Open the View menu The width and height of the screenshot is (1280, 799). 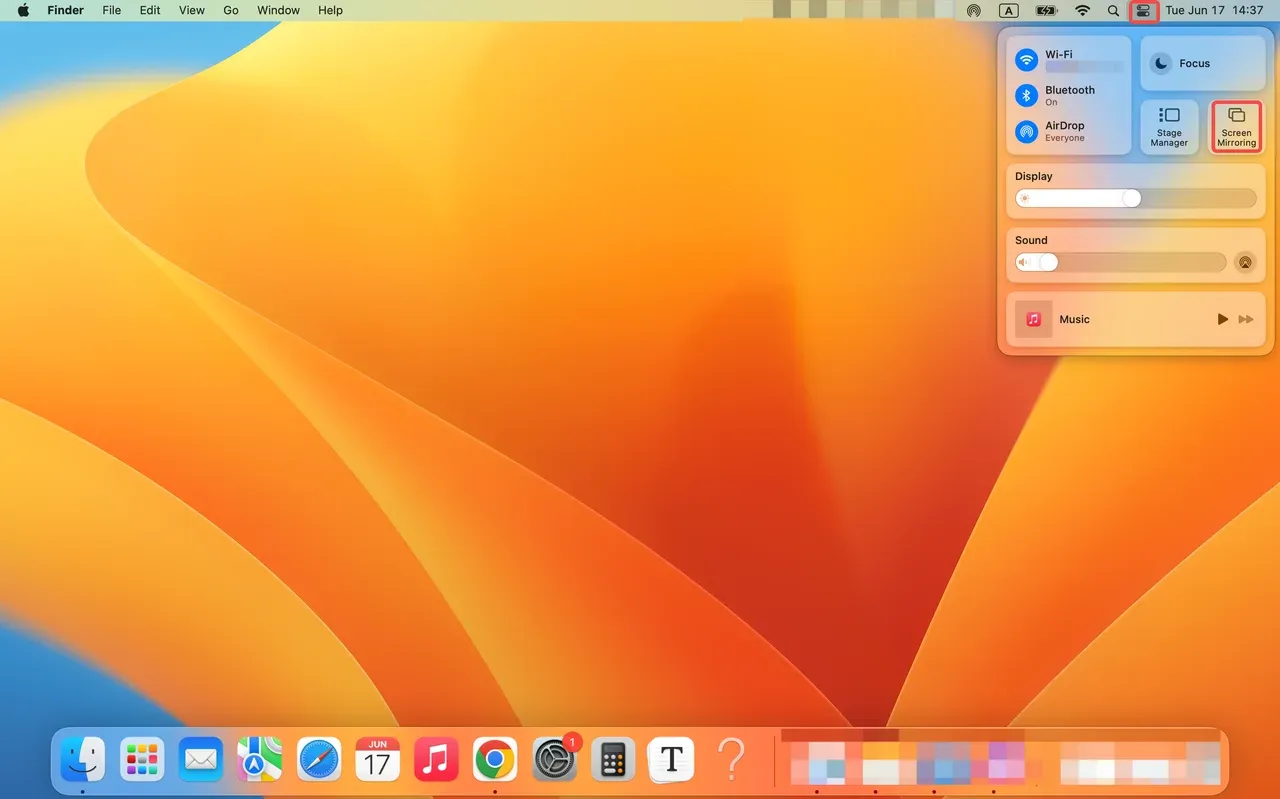pyautogui.click(x=192, y=10)
